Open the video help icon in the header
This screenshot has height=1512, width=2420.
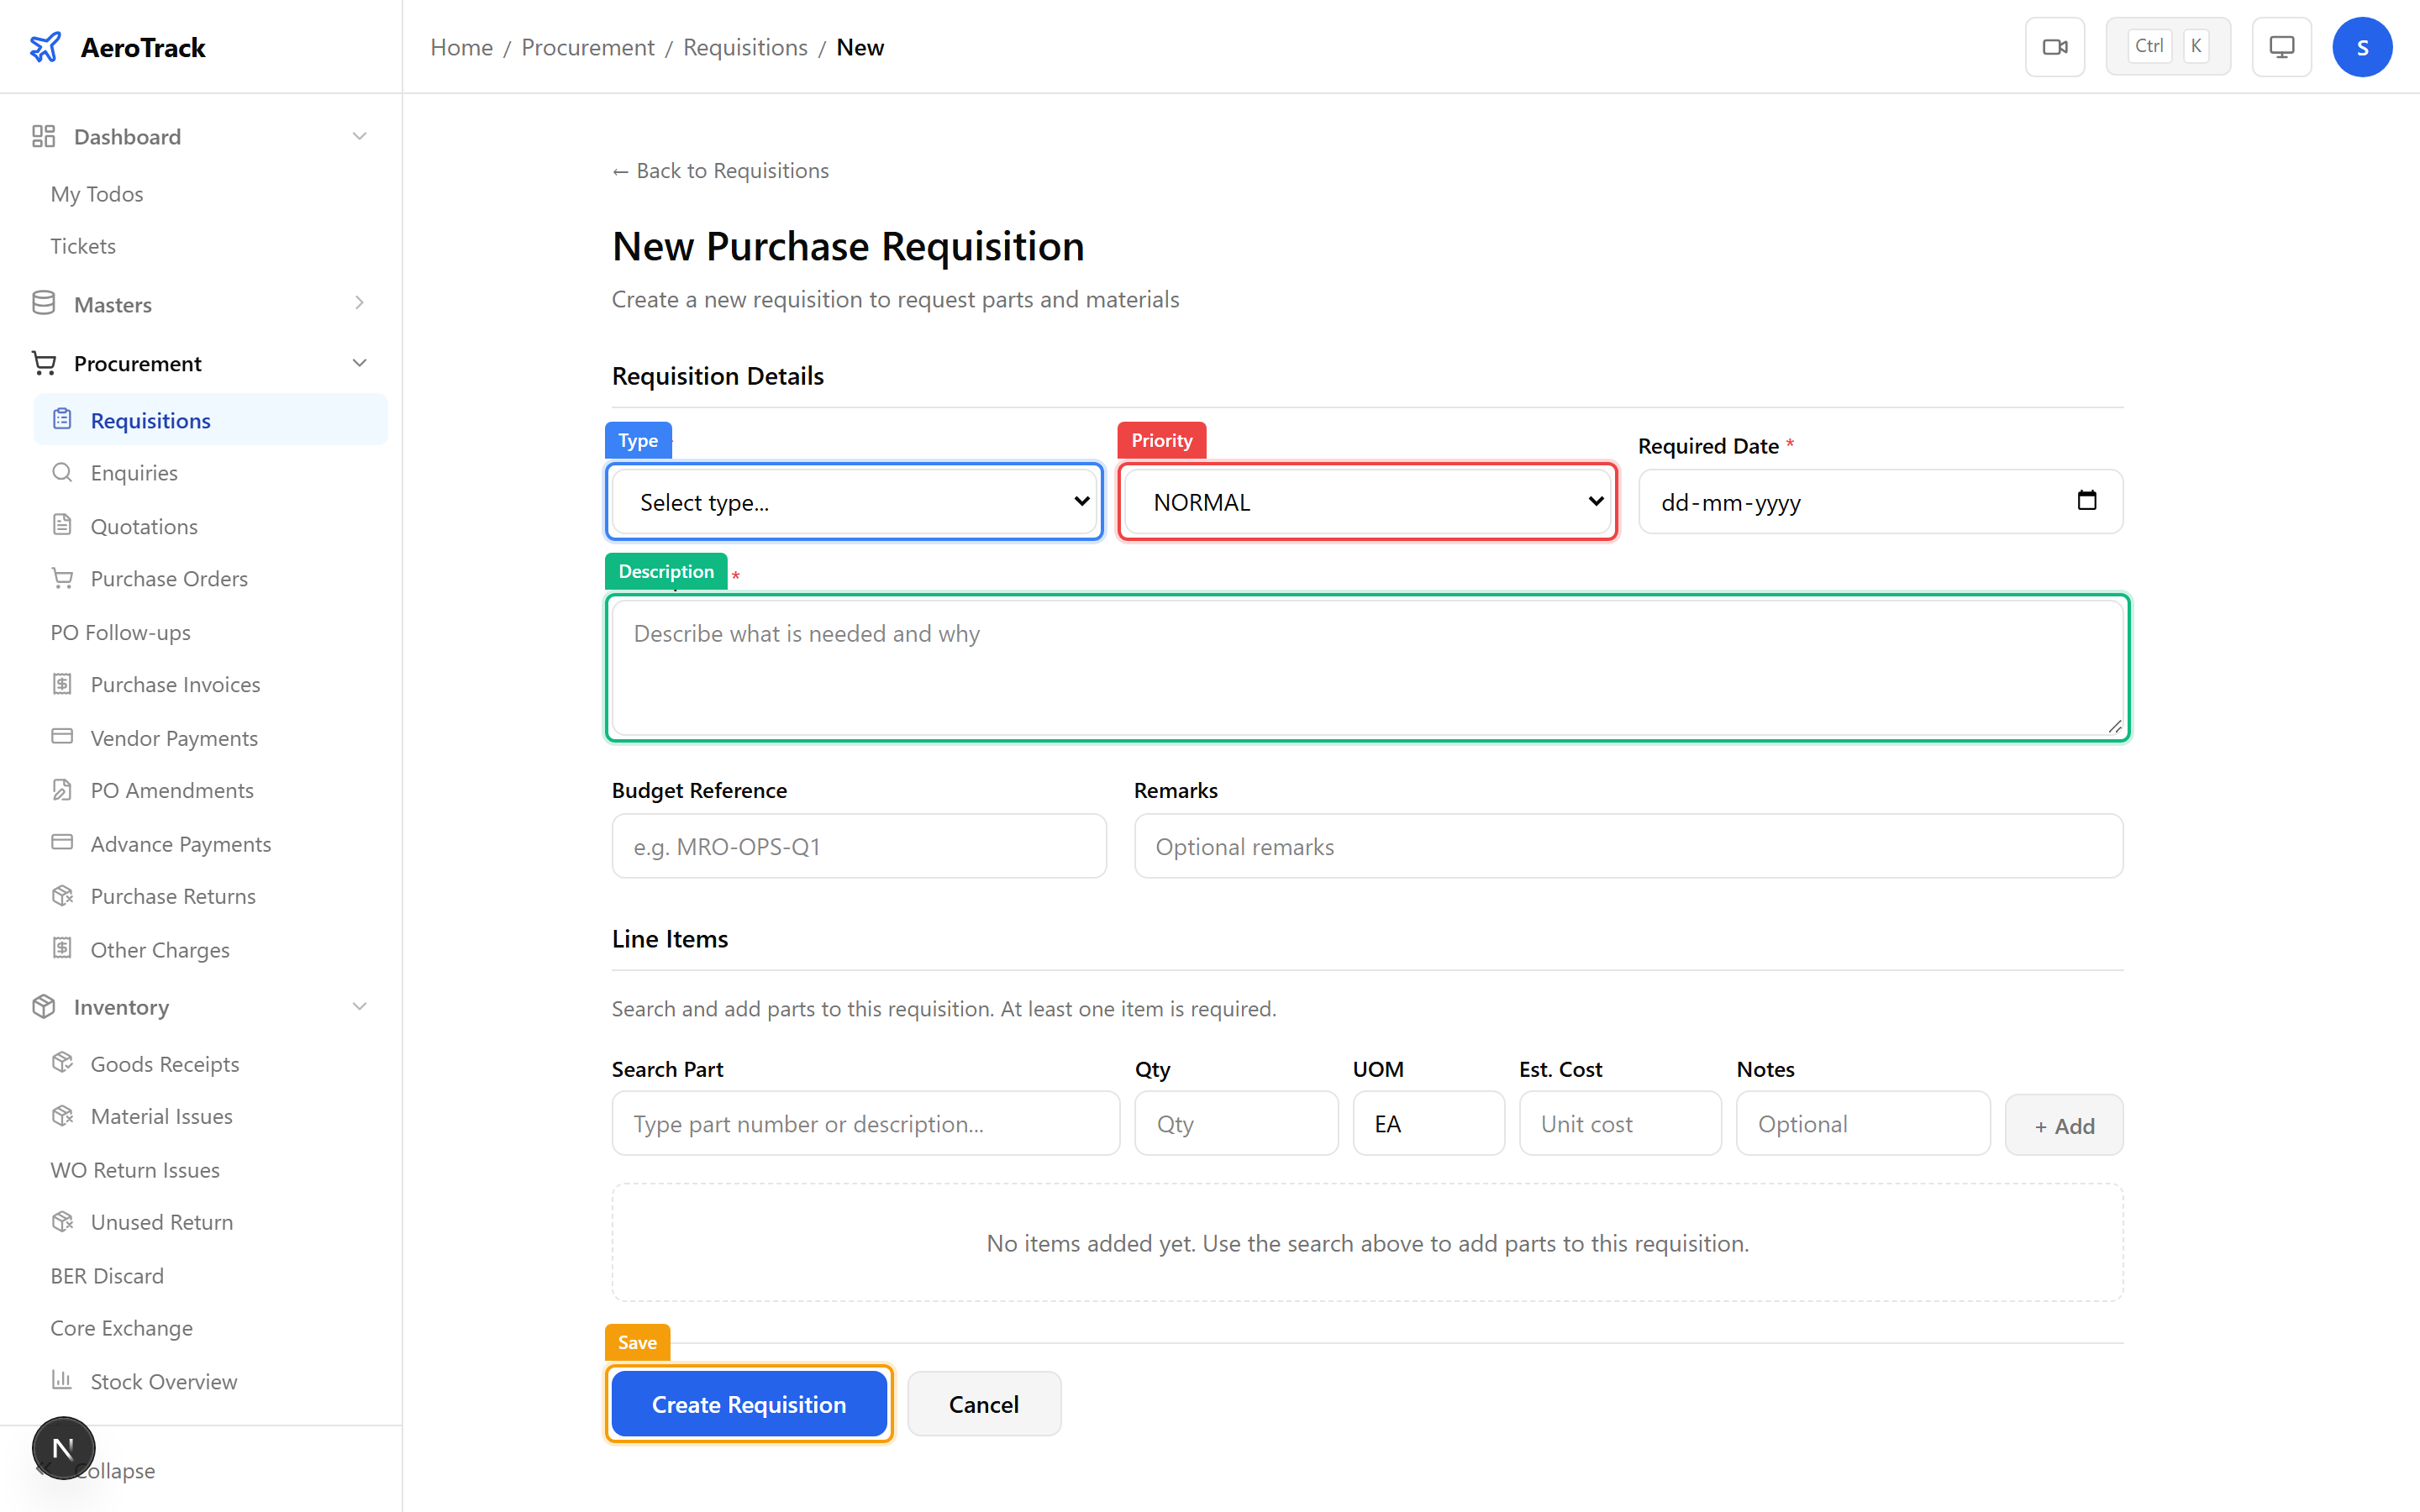tap(2055, 46)
